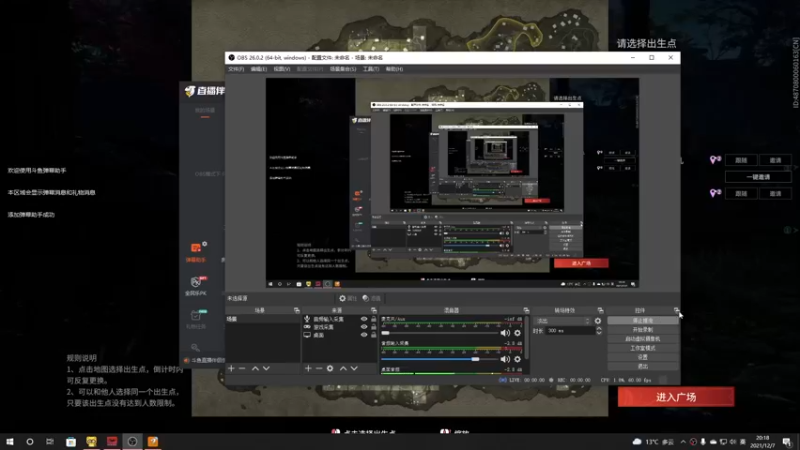This screenshot has width=800, height=450.
Task: Click the 停止推流 button in OBS controls
Action: click(x=643, y=320)
